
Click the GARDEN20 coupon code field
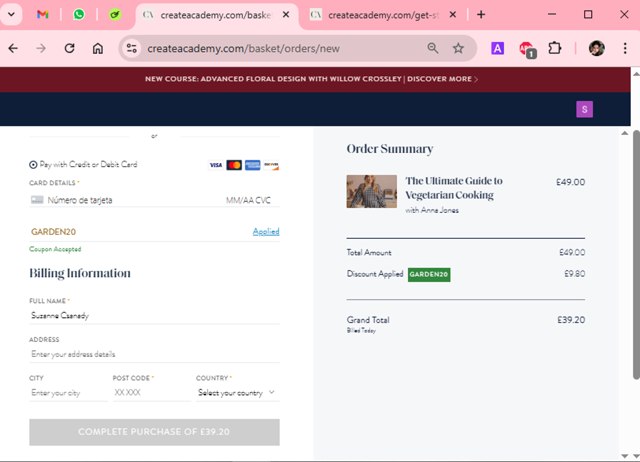pyautogui.click(x=139, y=232)
